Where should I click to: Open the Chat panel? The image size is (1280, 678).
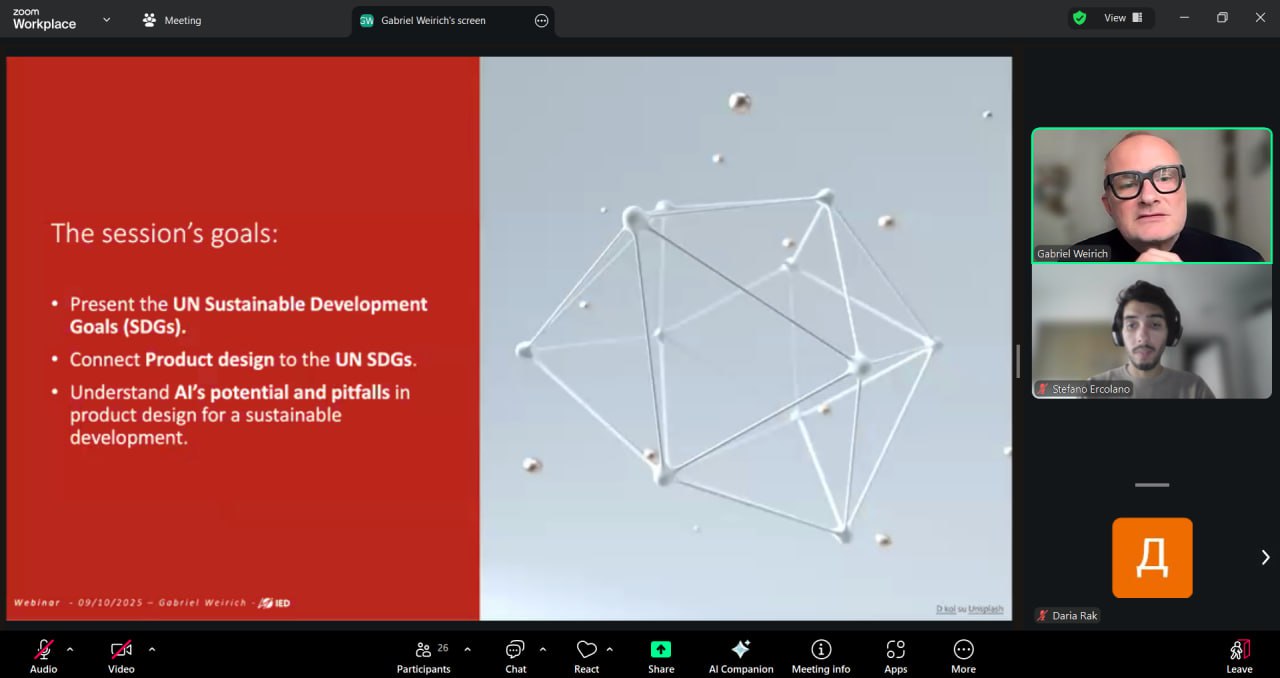pyautogui.click(x=515, y=655)
